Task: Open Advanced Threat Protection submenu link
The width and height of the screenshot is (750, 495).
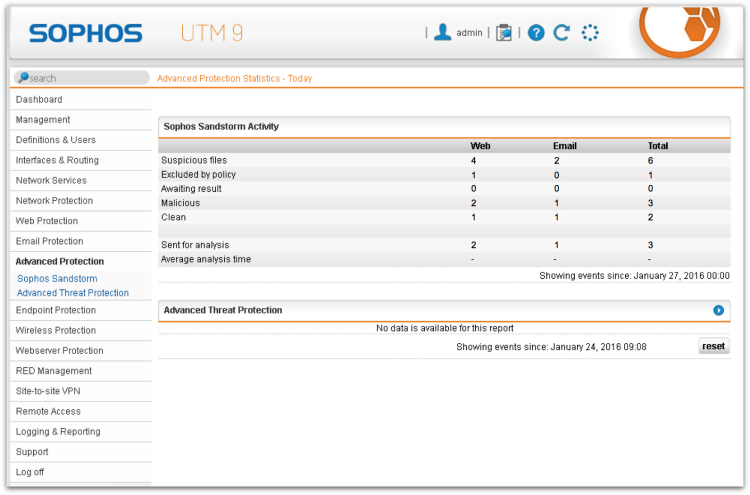Action: (x=73, y=293)
